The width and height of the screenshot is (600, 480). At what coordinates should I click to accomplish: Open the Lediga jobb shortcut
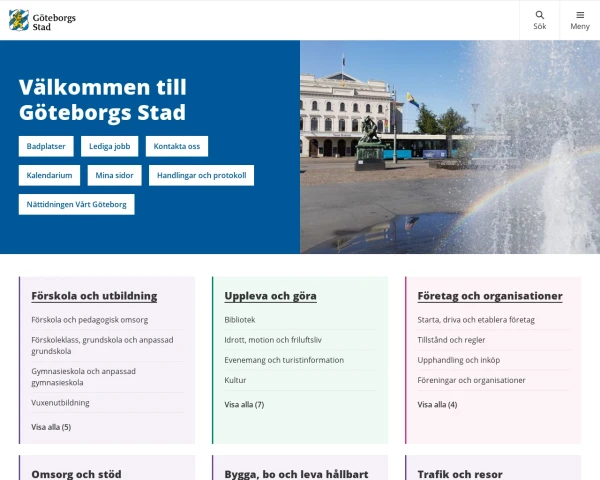pos(109,146)
